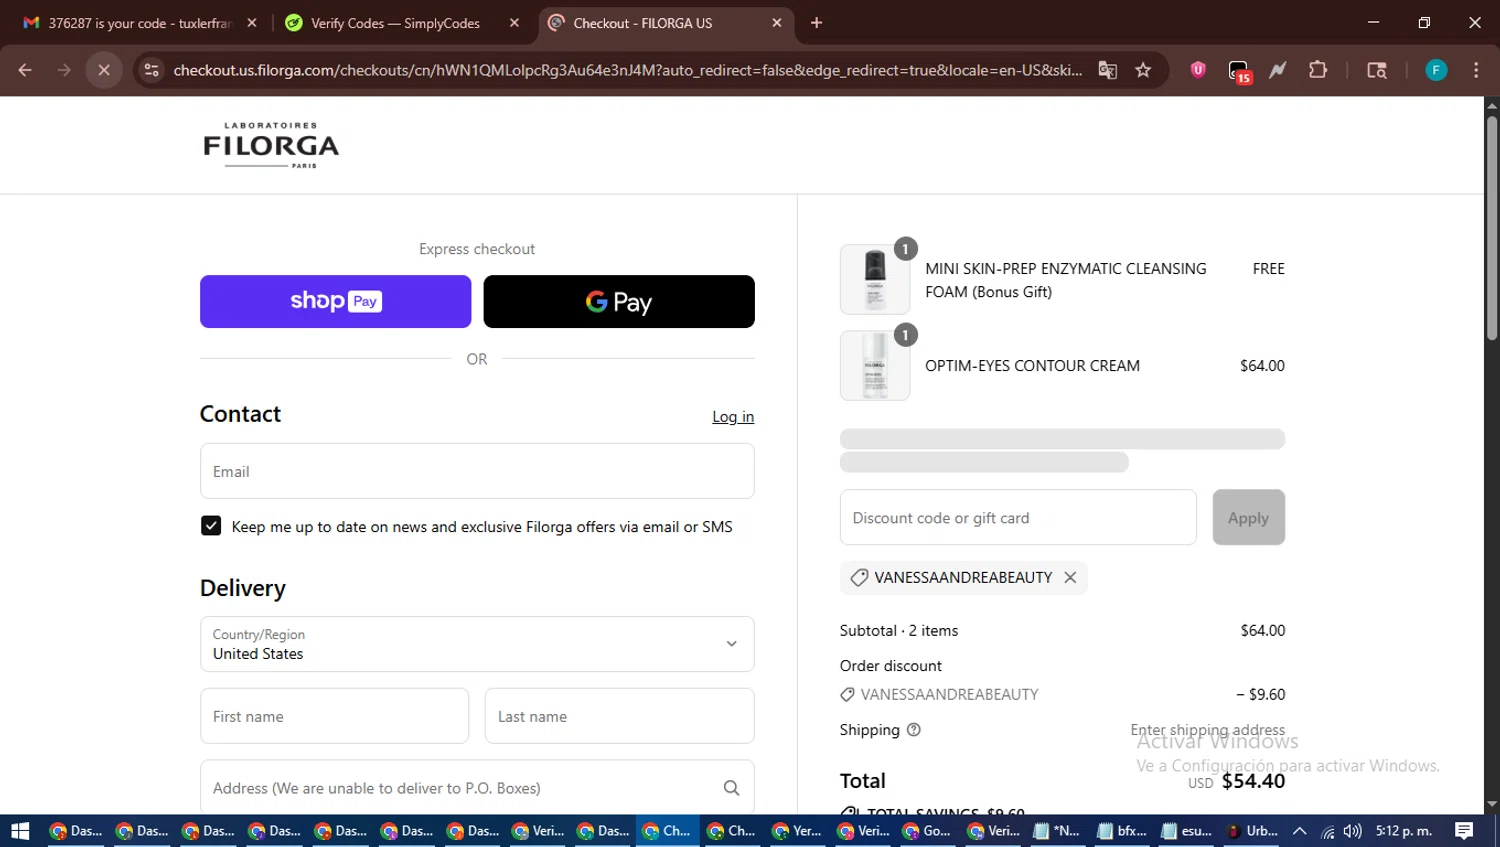Viewport: 1500px width, 847px height.
Task: Click the page vertical scrollbar
Action: pos(1492,228)
